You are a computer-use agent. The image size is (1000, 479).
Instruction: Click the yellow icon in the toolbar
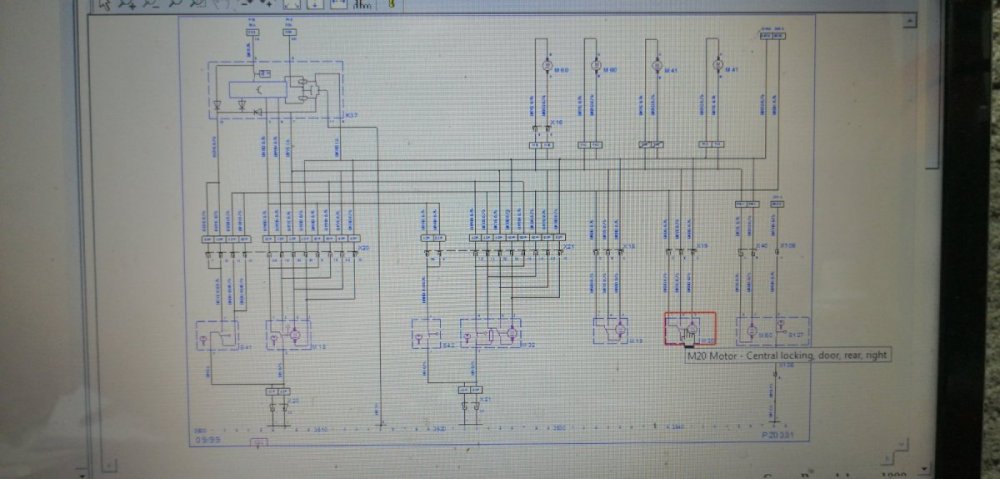tap(392, 4)
